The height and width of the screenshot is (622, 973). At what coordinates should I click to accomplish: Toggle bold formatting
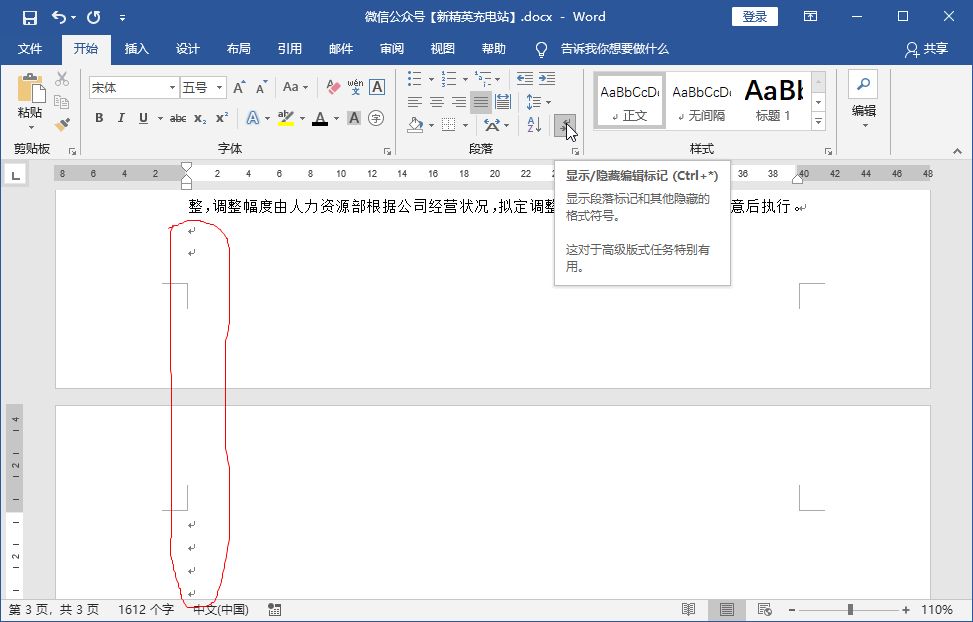(x=99, y=118)
